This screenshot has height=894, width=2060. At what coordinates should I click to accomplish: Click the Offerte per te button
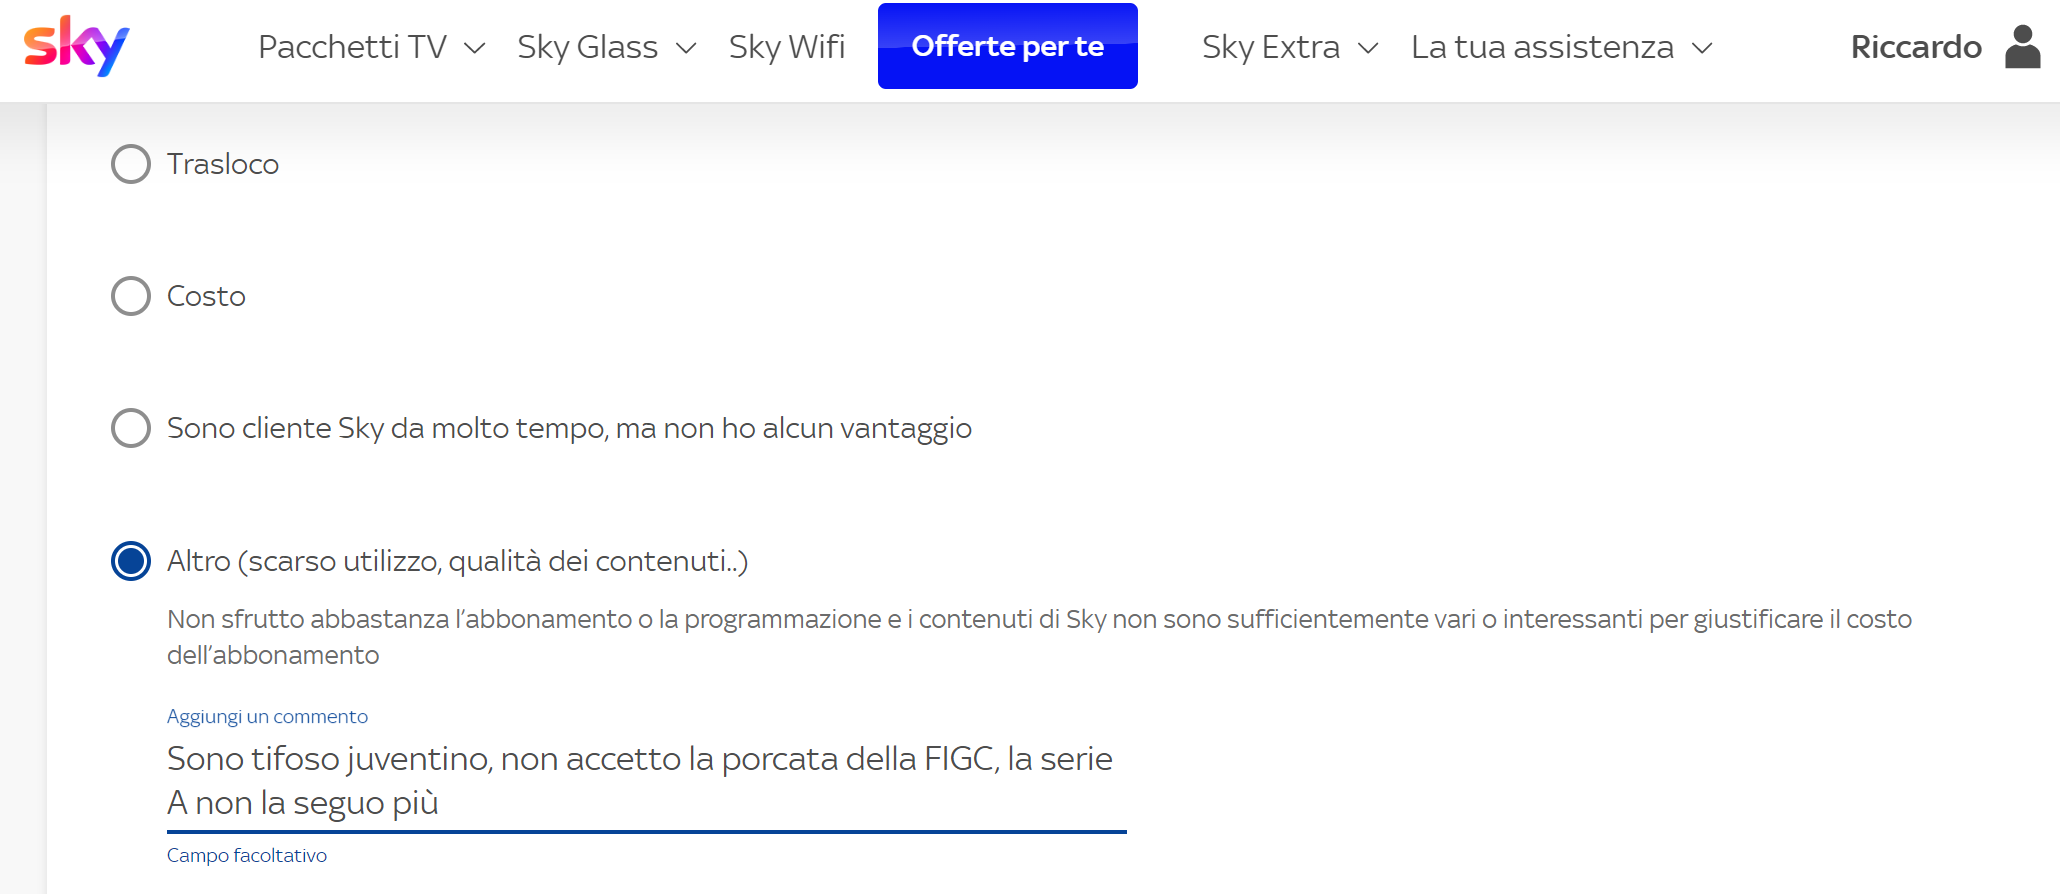coord(1008,46)
